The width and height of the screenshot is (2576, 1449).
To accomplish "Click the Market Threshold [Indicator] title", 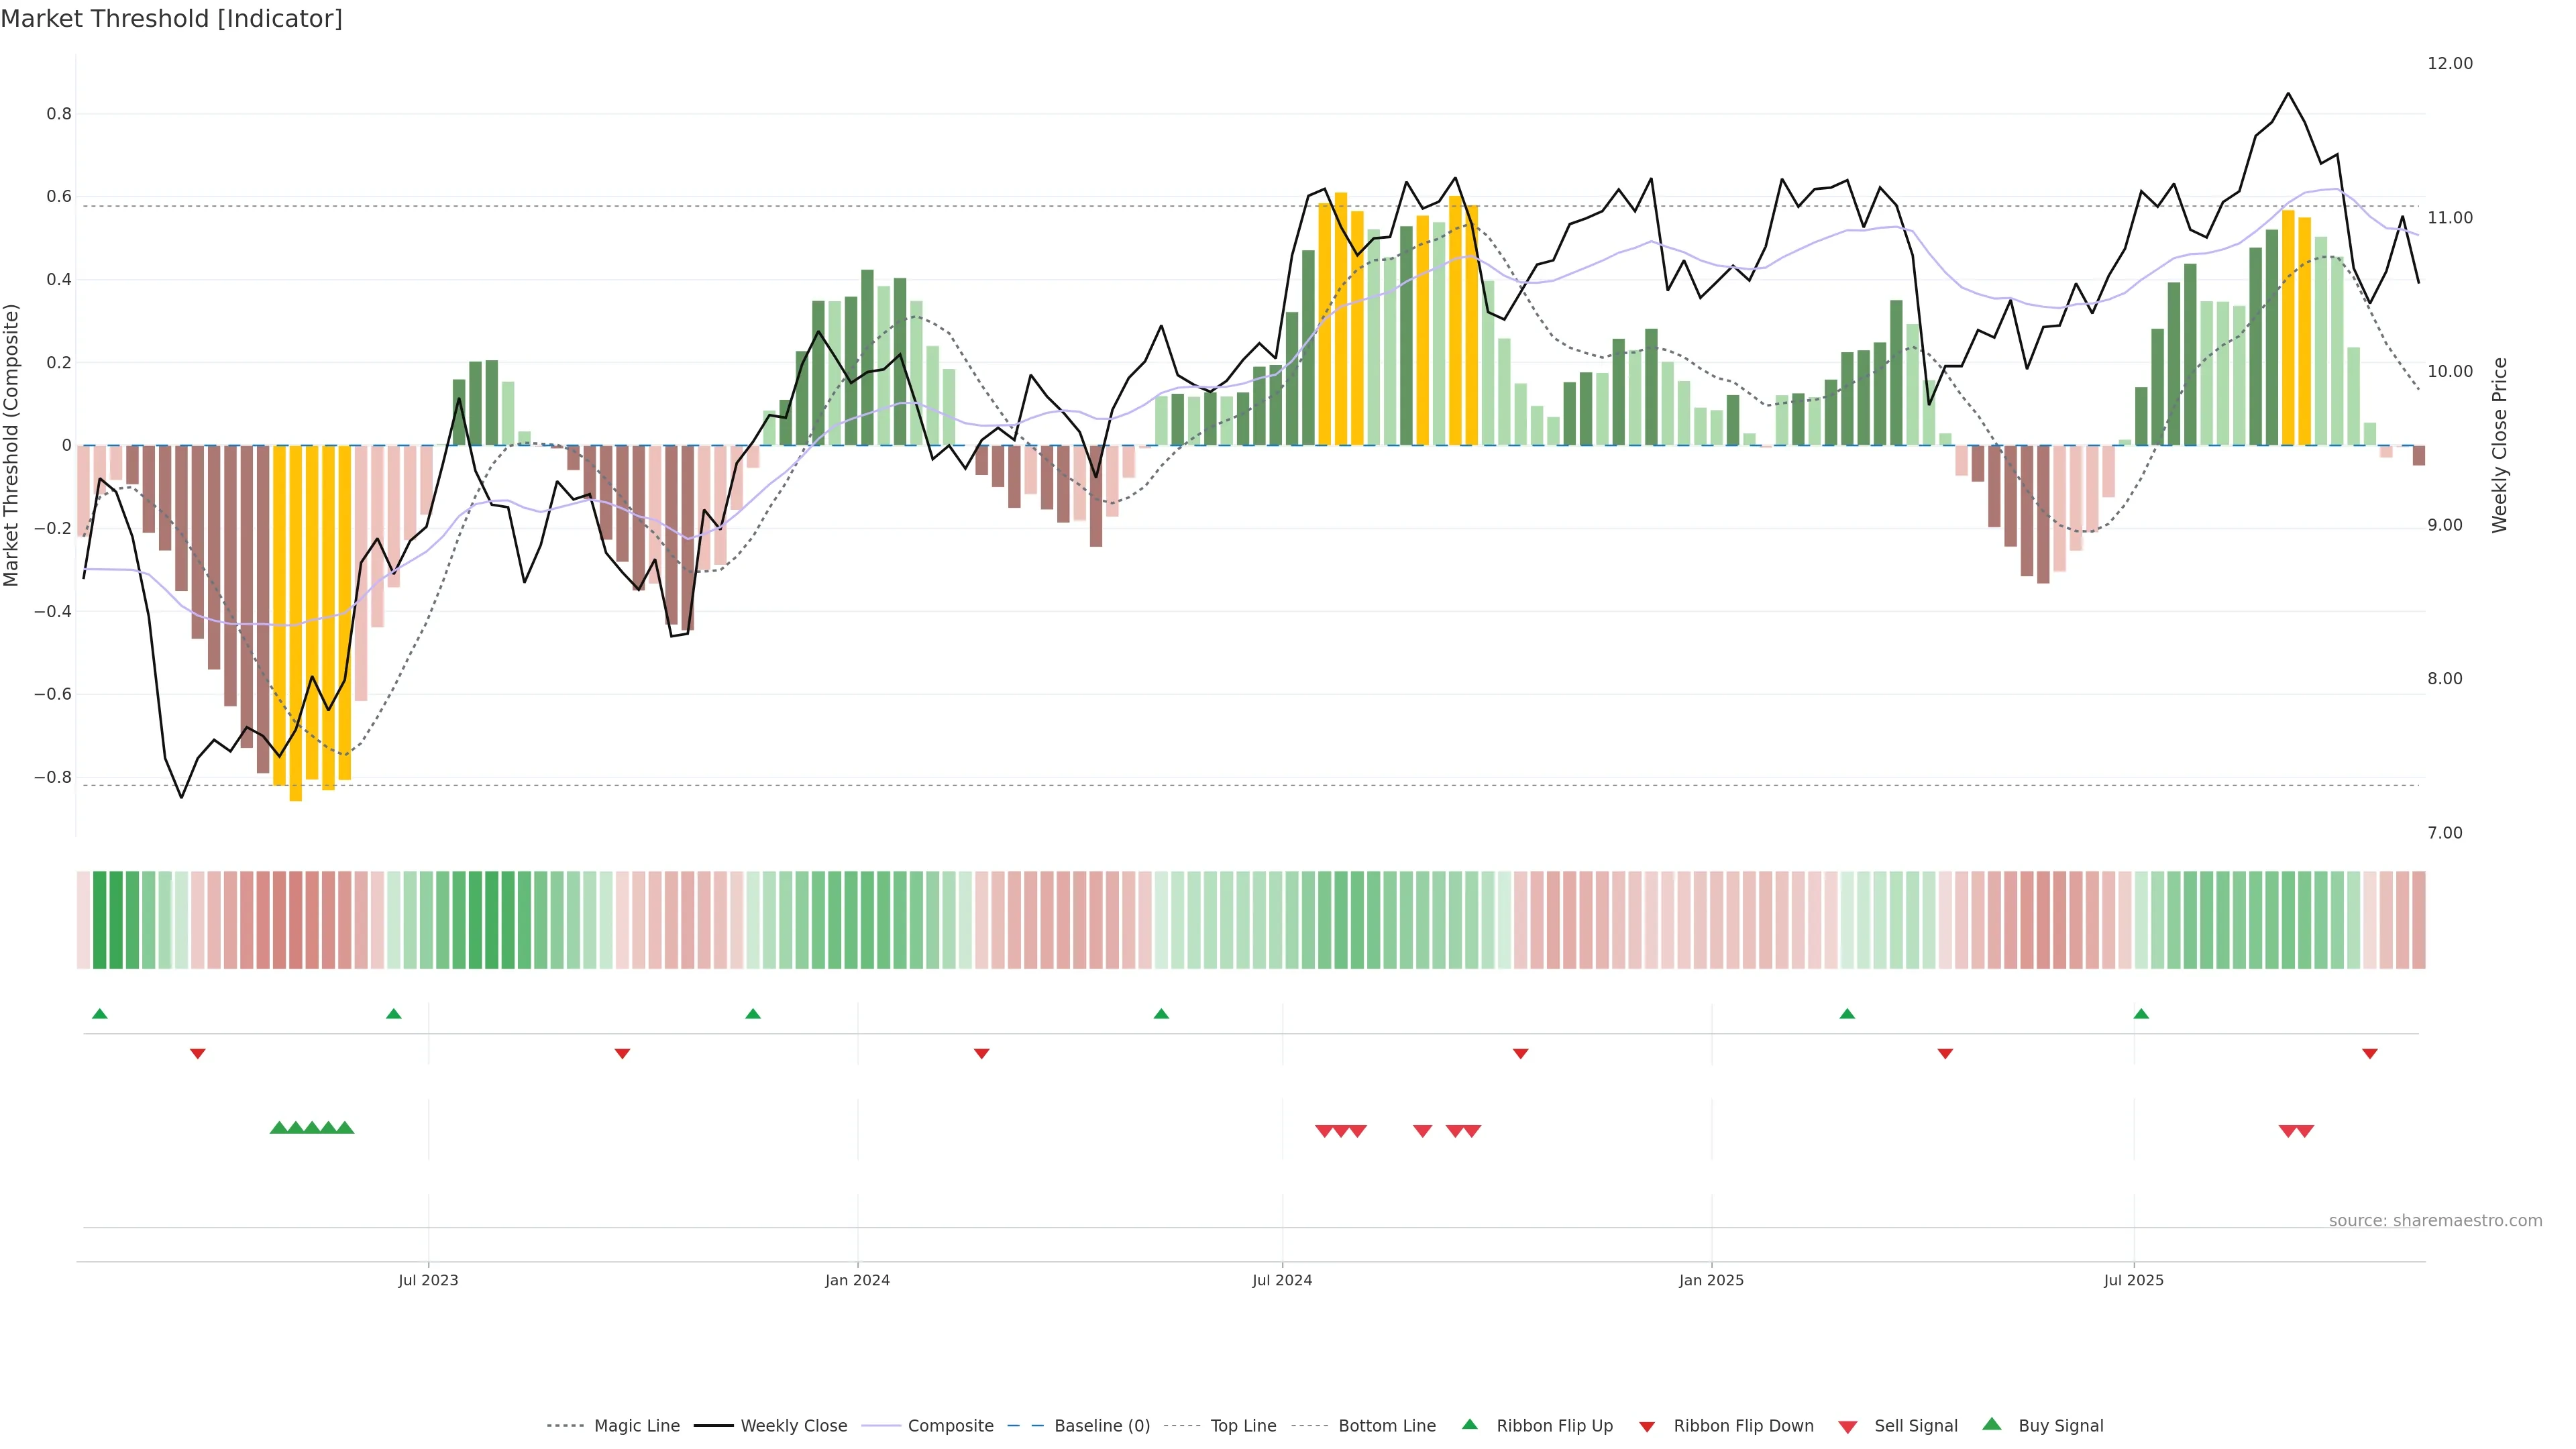I will [x=171, y=19].
